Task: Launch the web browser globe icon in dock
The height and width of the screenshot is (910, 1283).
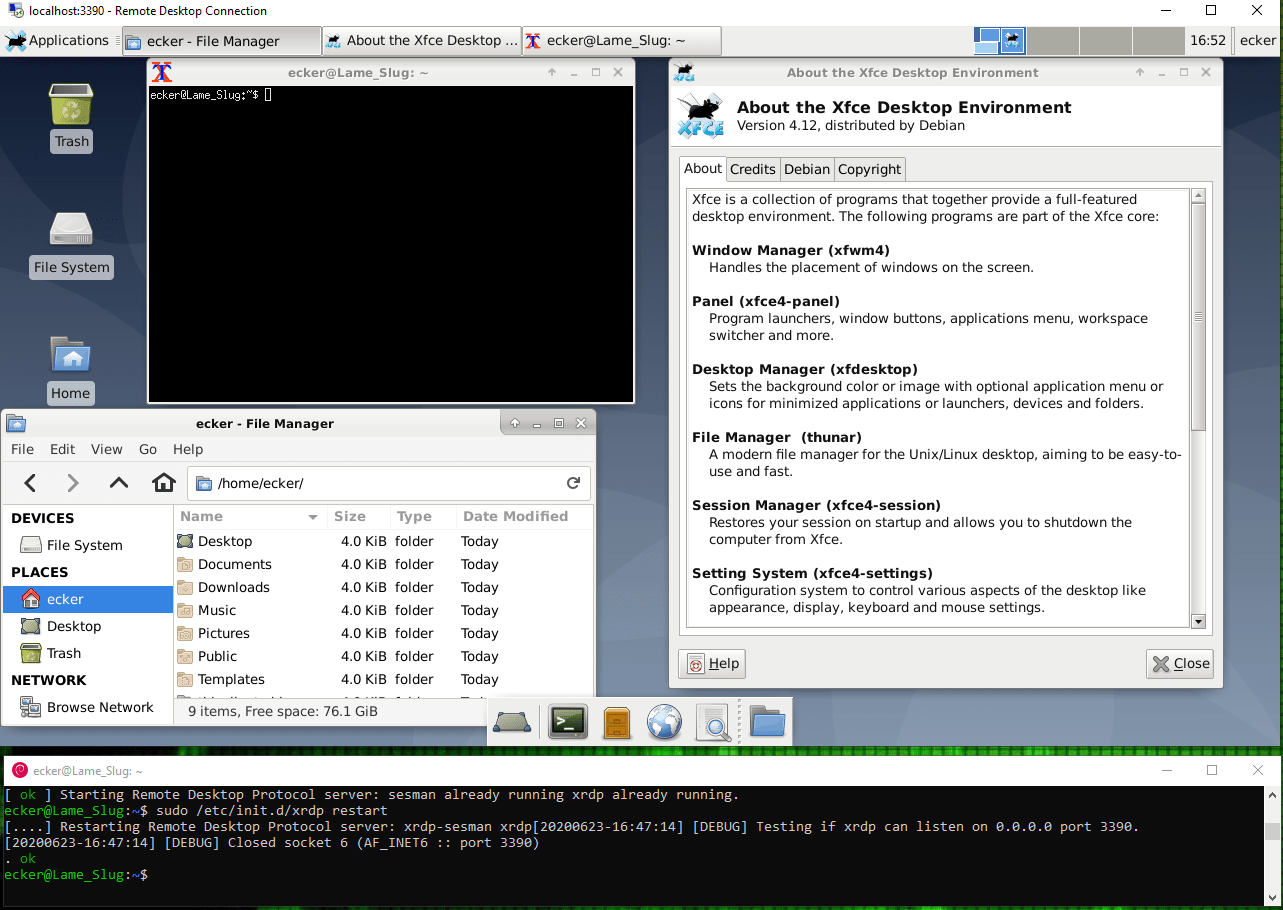Action: click(x=664, y=721)
